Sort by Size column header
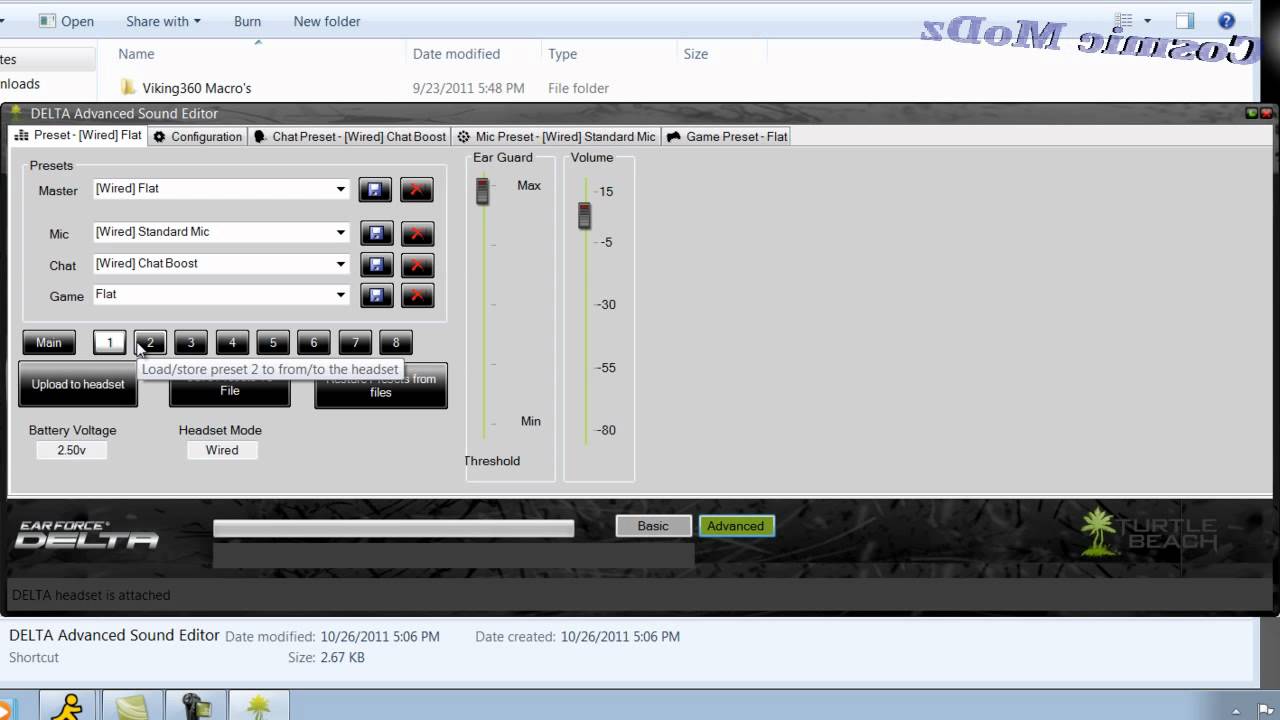Viewport: 1280px width, 720px height. pyautogui.click(x=696, y=54)
